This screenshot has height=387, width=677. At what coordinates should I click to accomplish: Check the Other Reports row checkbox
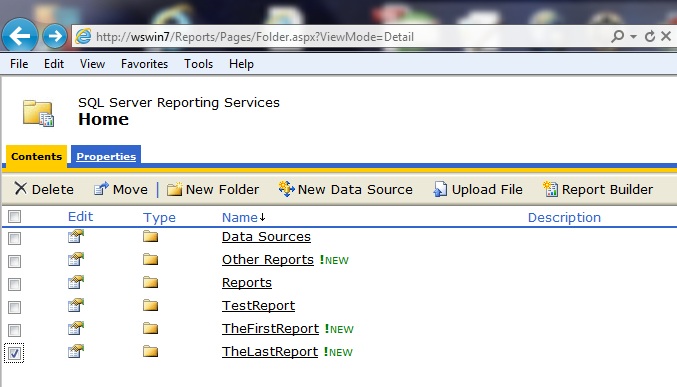[x=14, y=261]
